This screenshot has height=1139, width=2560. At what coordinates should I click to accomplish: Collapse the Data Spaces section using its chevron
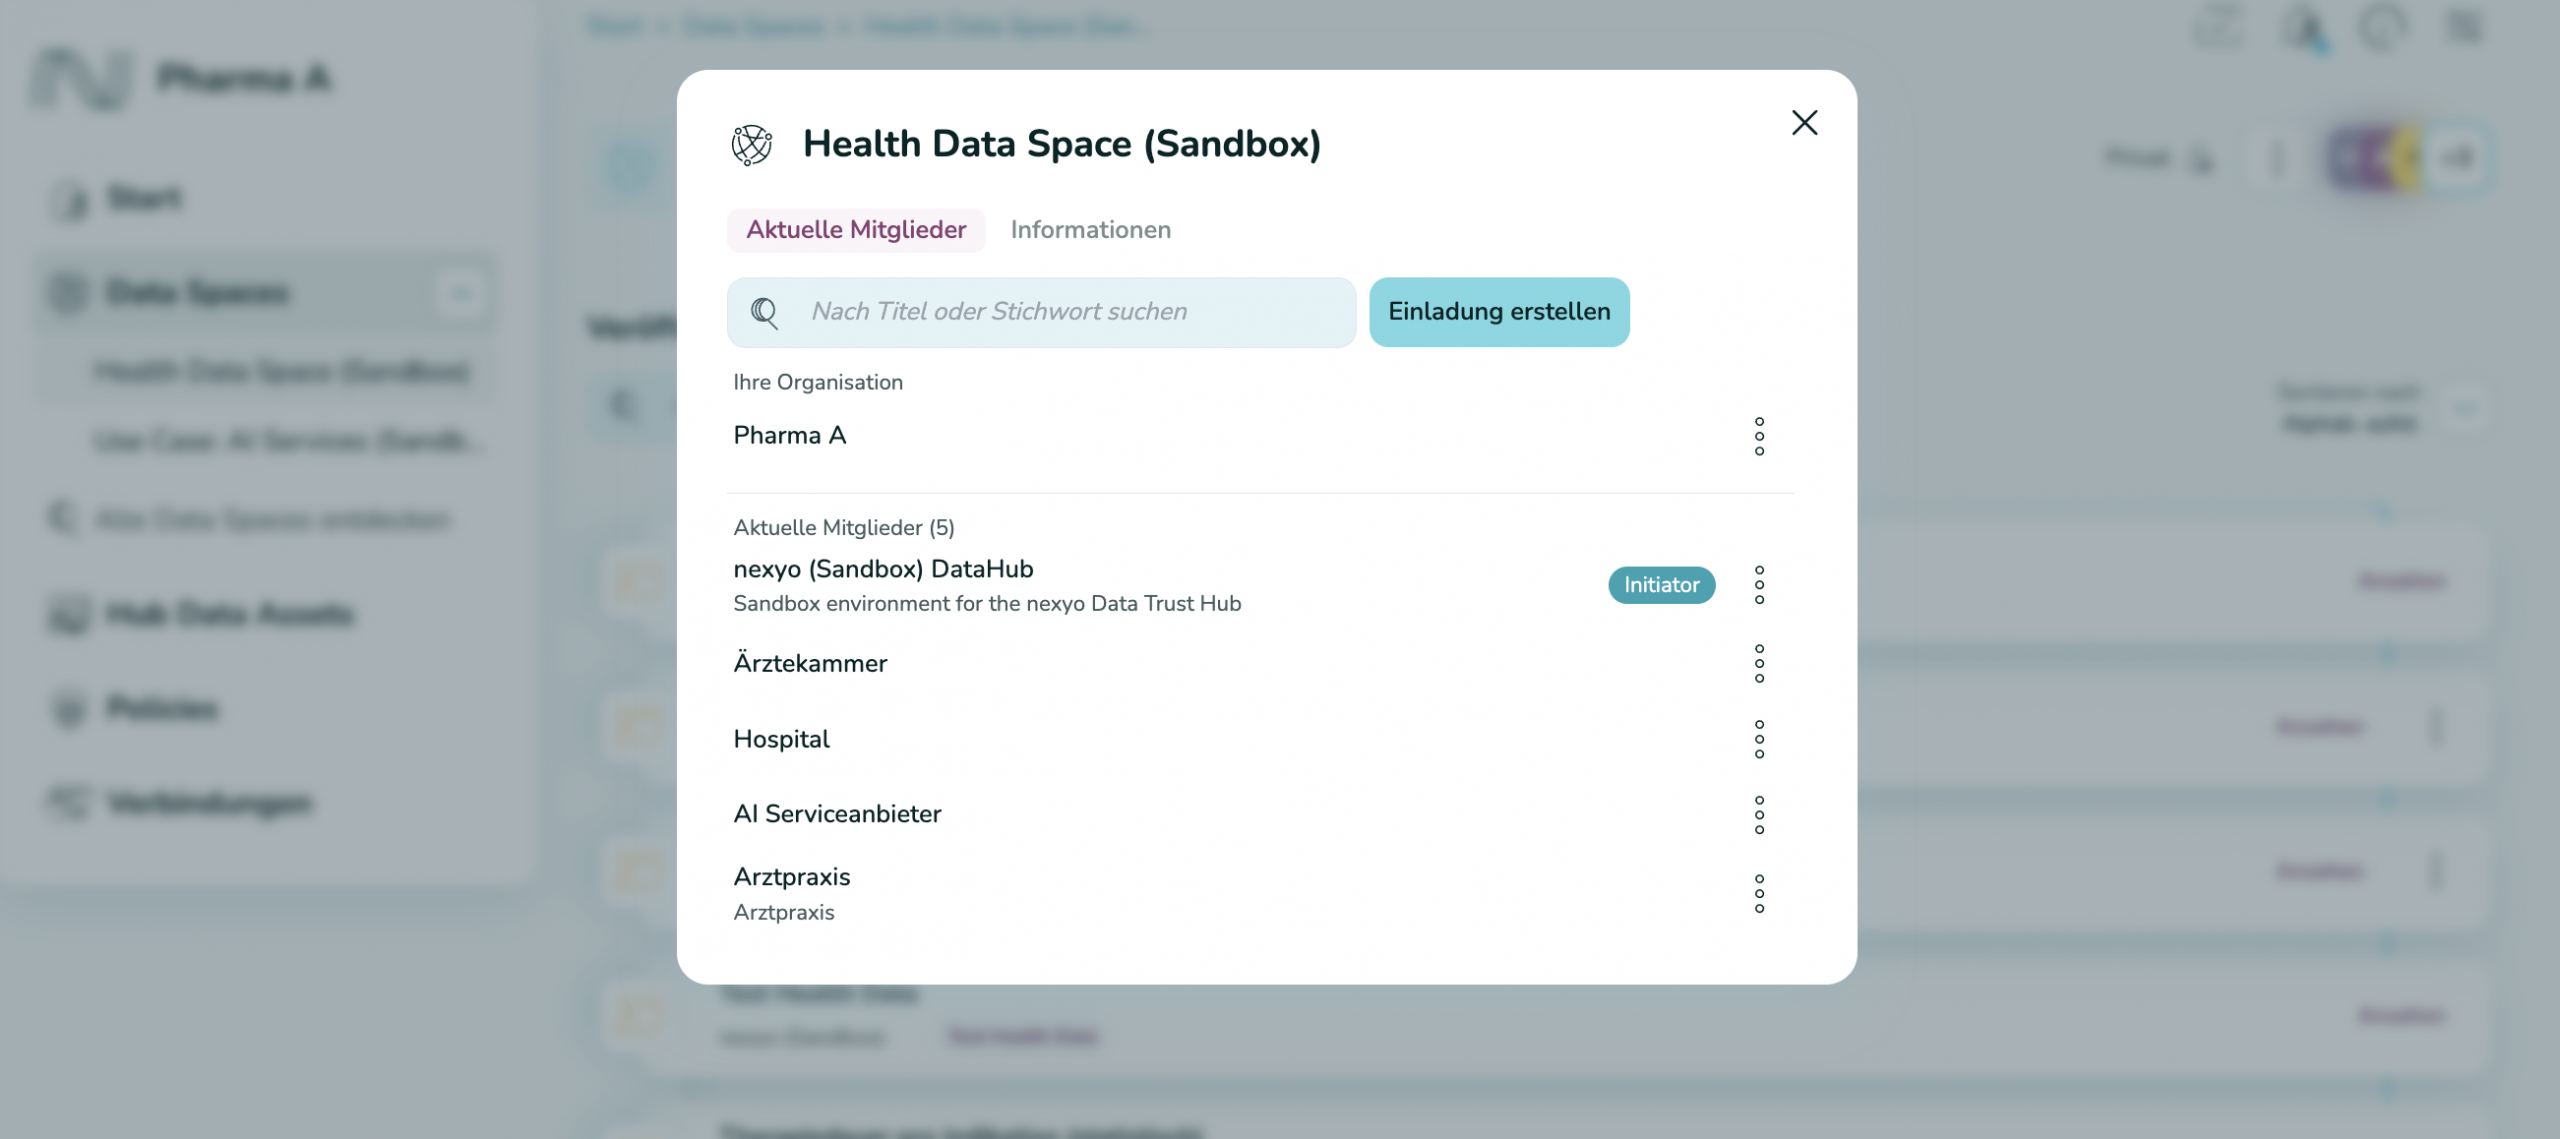point(461,293)
